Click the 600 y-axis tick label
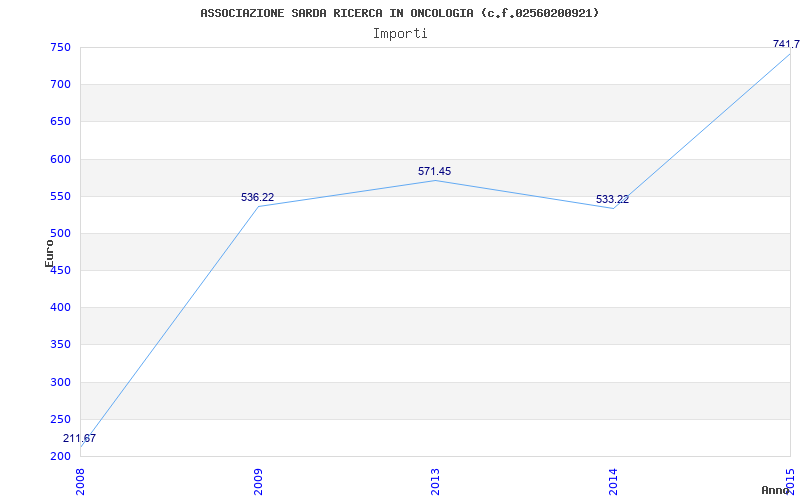The height and width of the screenshot is (500, 800). (60, 159)
